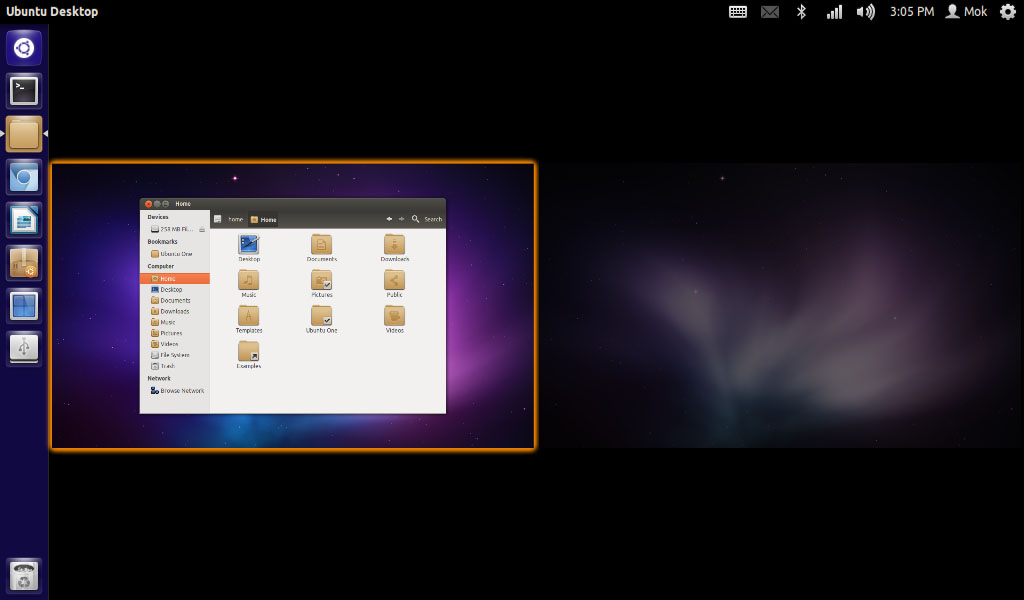Open Documents folder icon in Home window
This screenshot has height=600, width=1024.
click(x=321, y=248)
